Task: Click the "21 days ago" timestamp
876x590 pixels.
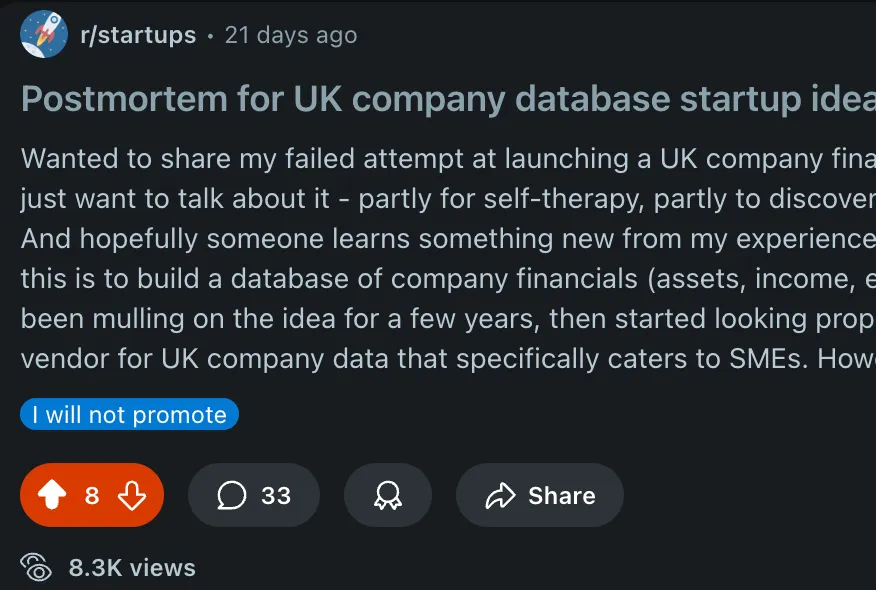Action: pos(290,35)
